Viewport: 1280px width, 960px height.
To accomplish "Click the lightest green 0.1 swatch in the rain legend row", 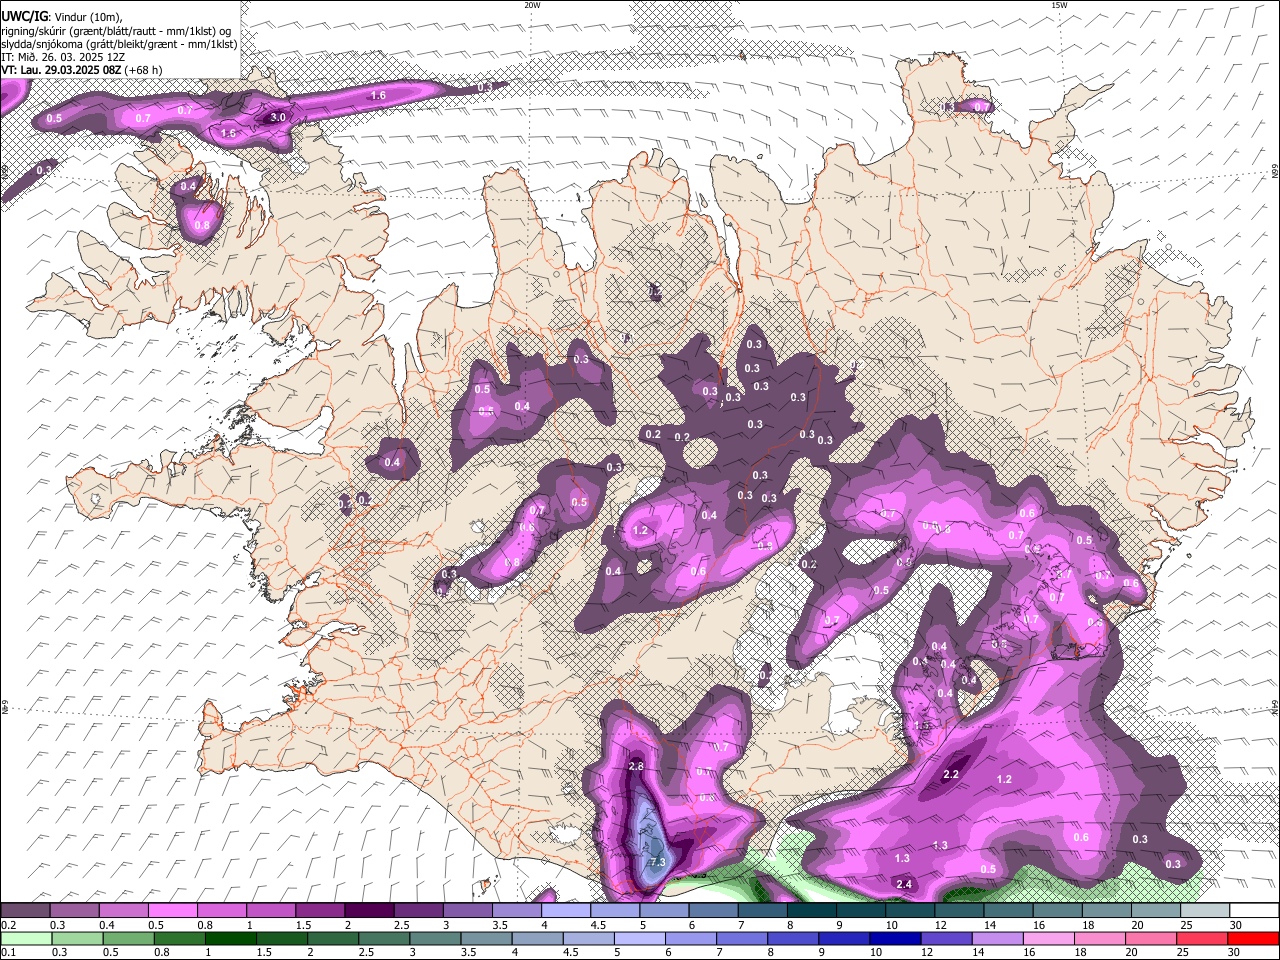I will coord(25,938).
